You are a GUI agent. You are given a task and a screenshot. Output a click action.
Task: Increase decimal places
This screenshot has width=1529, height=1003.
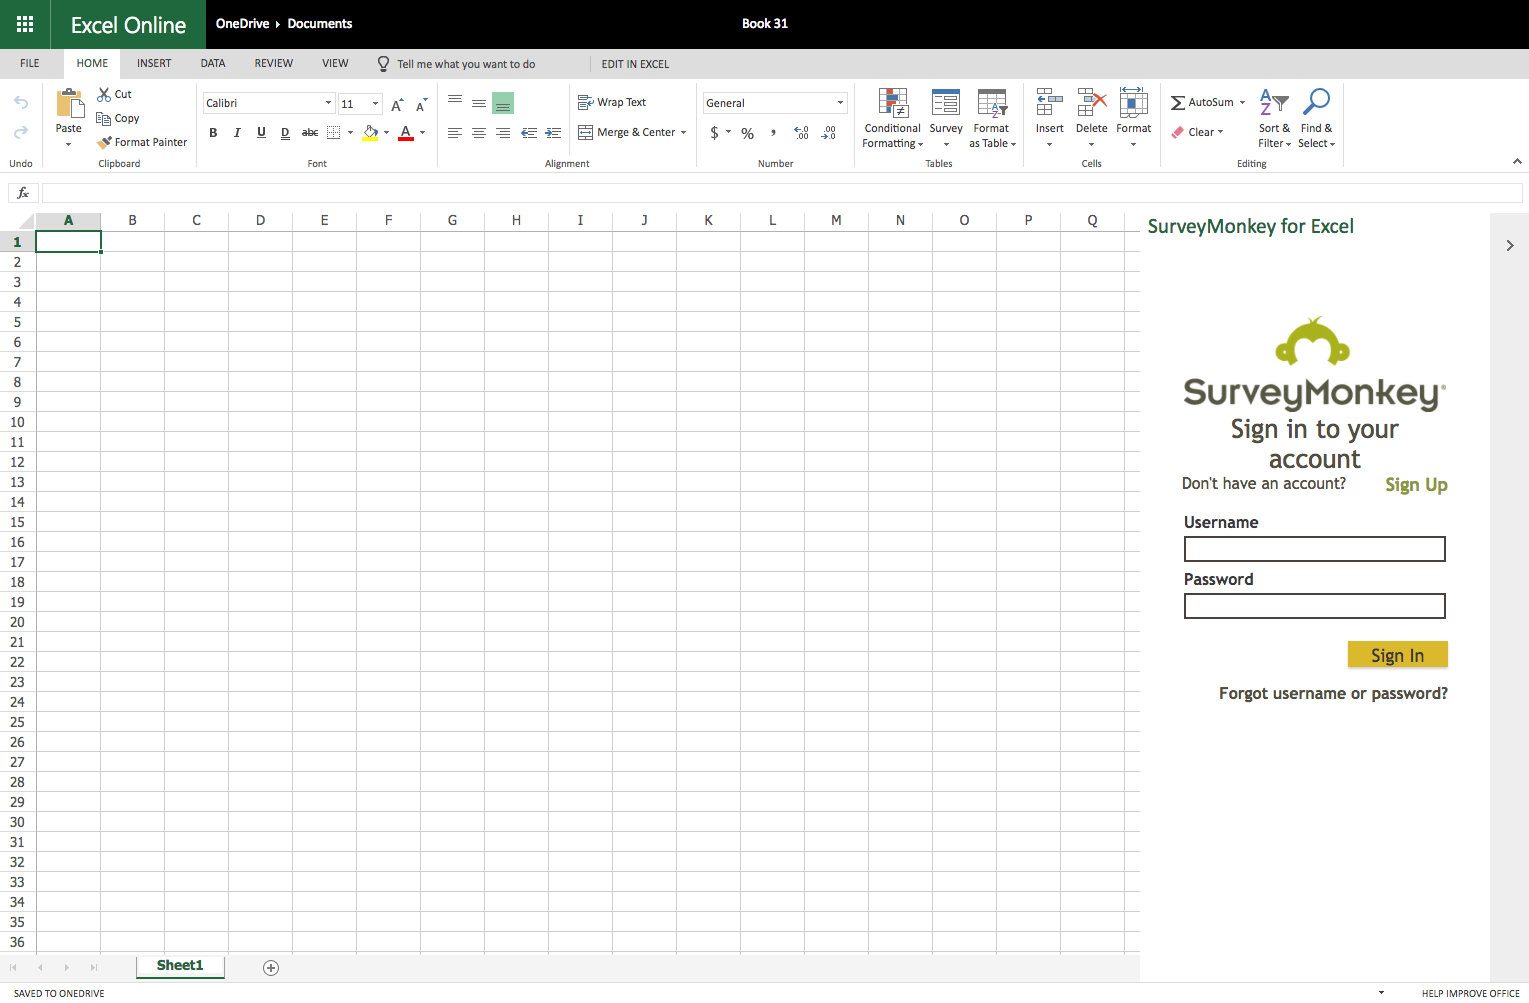click(801, 133)
